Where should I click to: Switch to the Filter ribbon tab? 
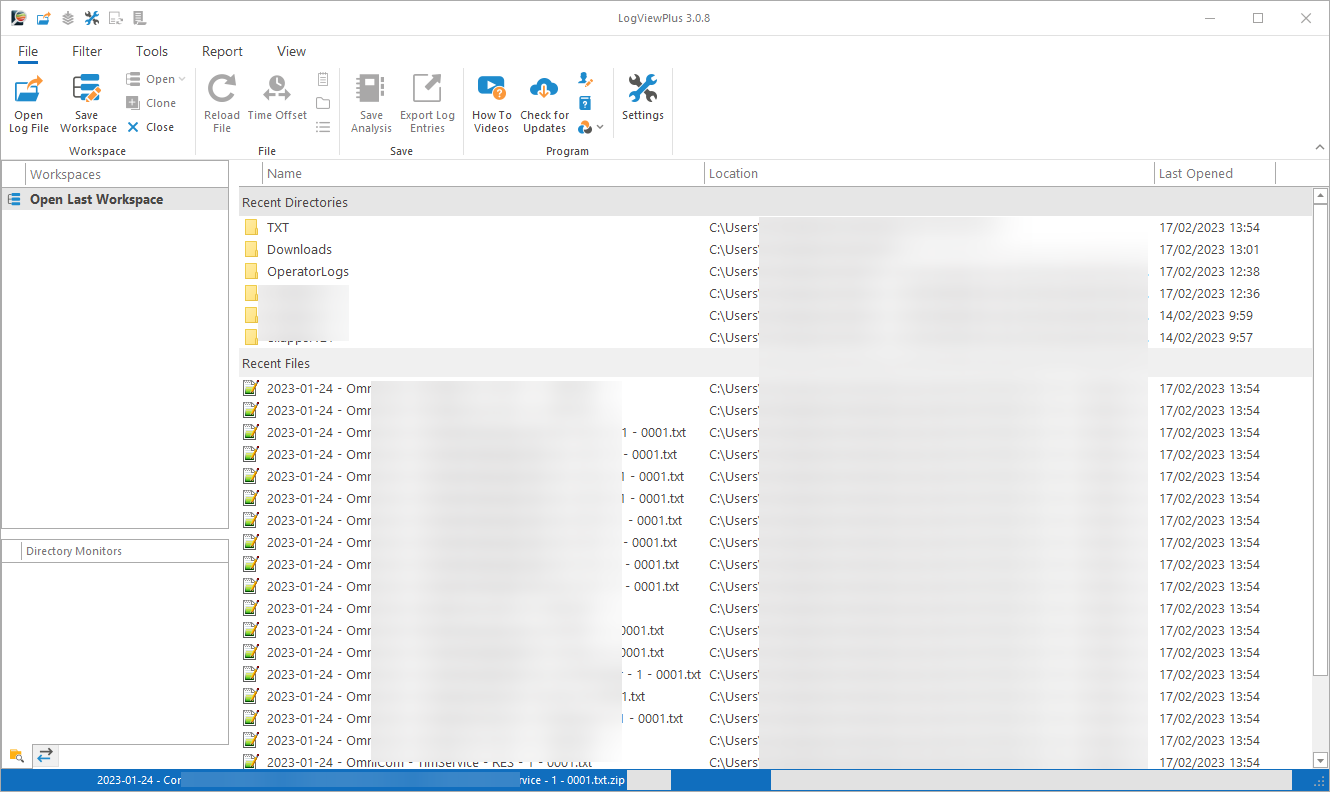click(x=87, y=51)
